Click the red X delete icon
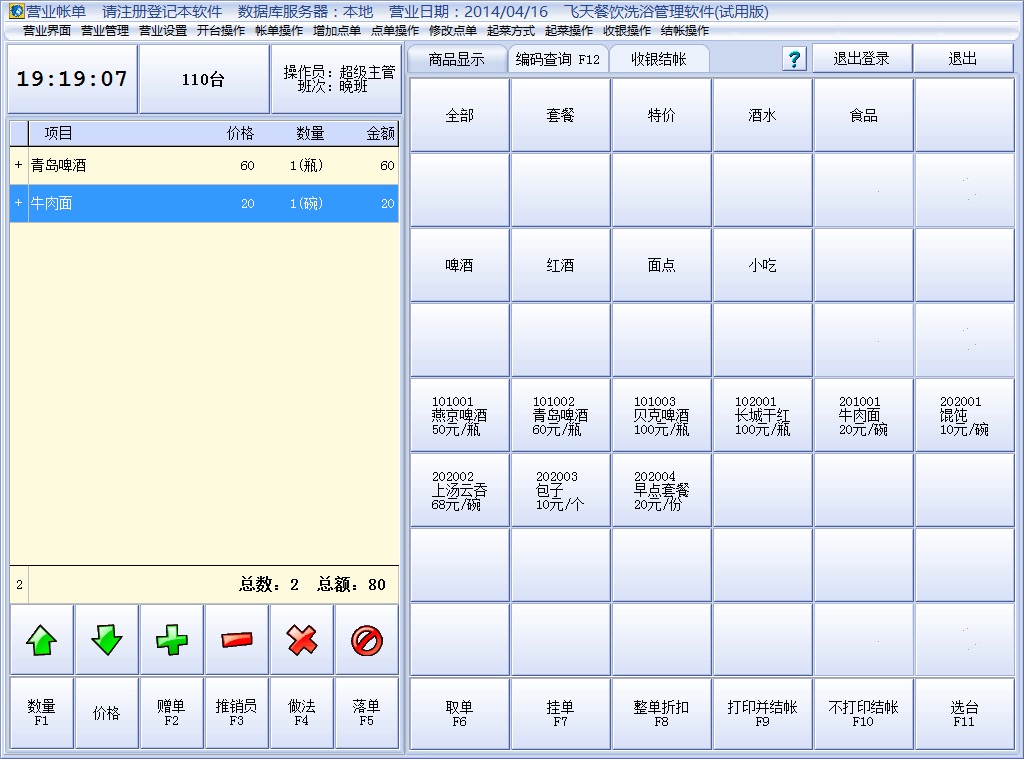 coord(302,640)
